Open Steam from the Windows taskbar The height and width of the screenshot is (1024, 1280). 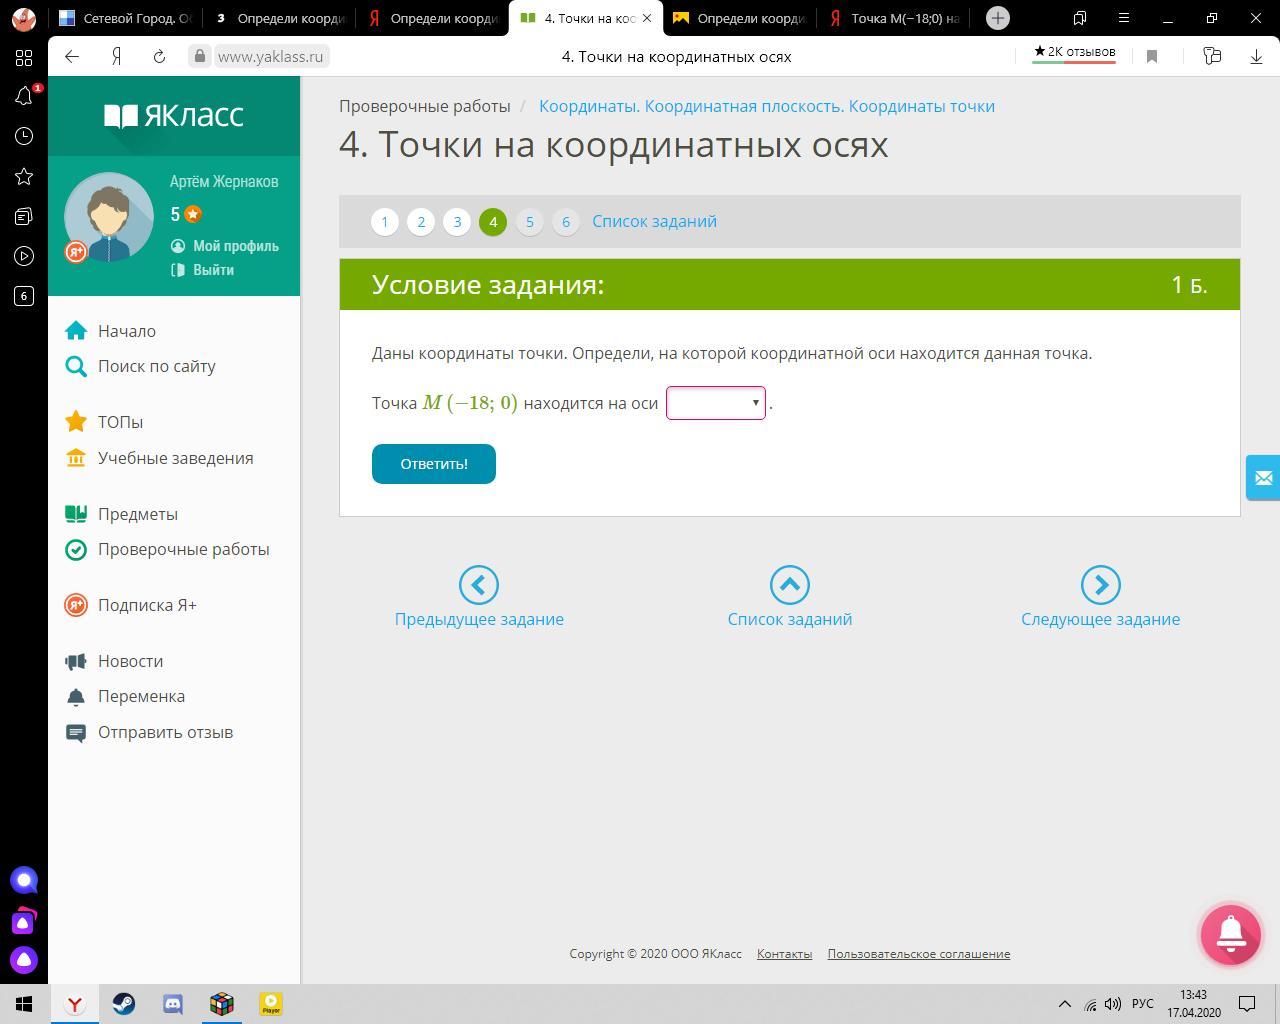point(124,1003)
